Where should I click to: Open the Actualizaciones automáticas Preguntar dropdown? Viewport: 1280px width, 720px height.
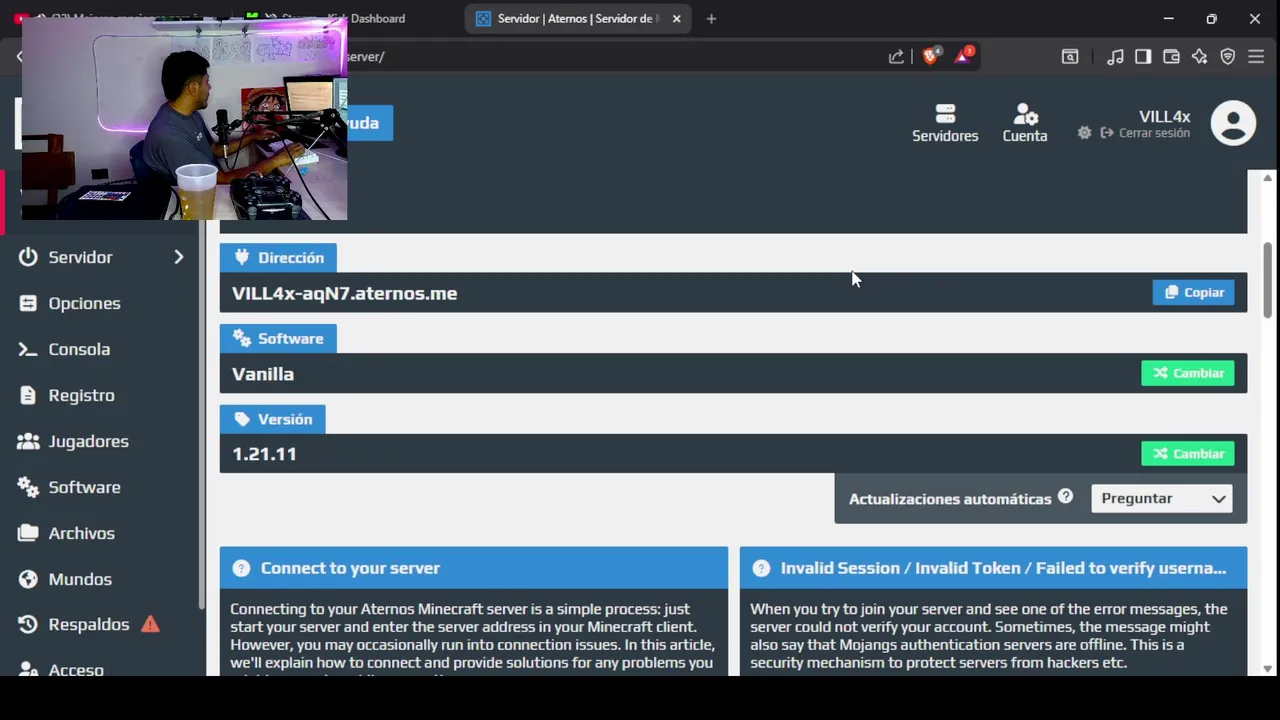[1162, 498]
